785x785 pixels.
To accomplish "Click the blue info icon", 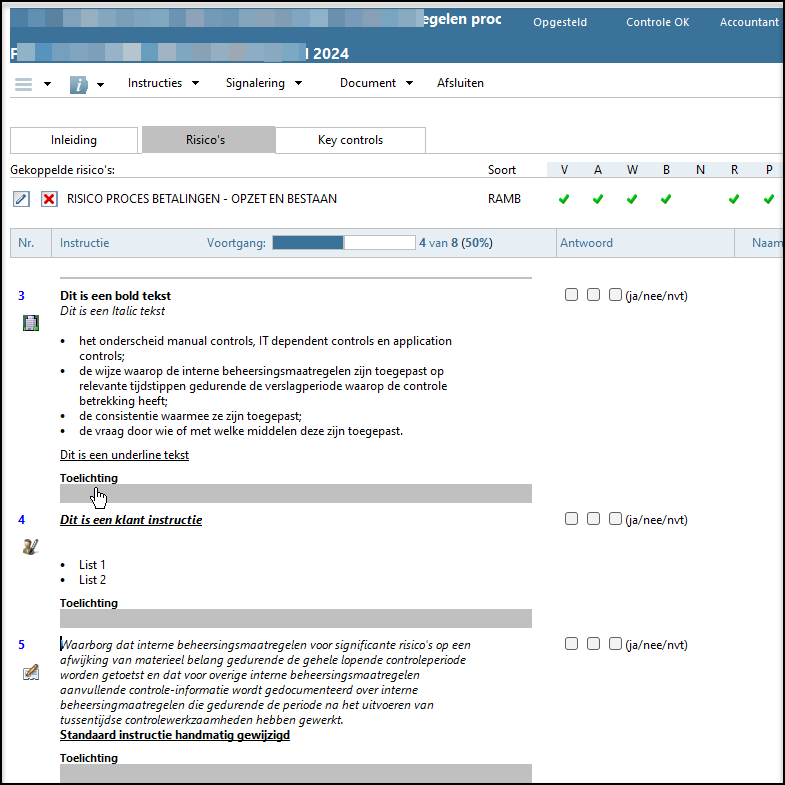I will click(x=79, y=85).
